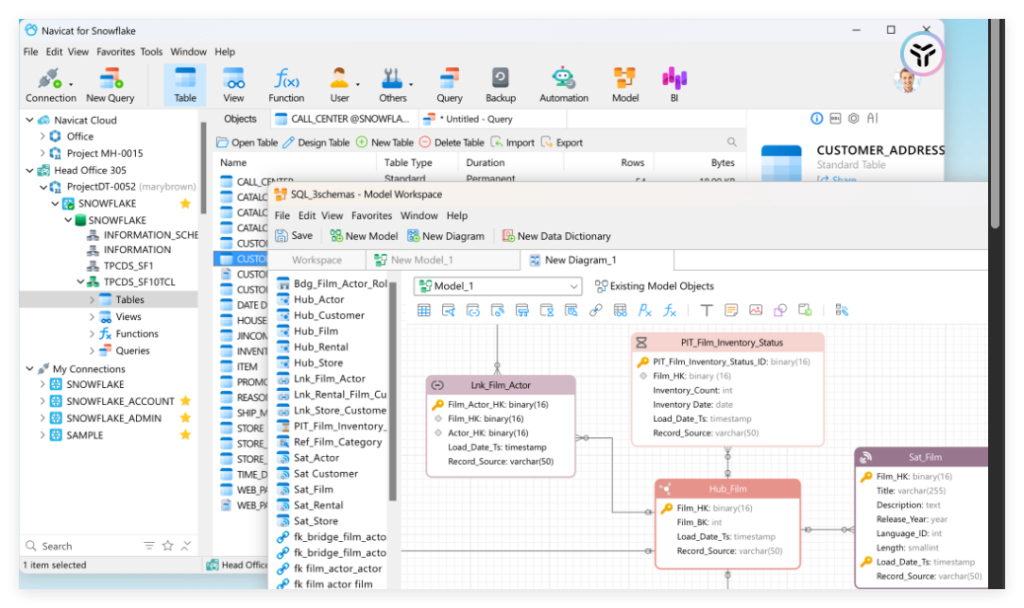Screen dimensions: 1024x608
Task: Open the User toolbar icon
Action: [x=339, y=86]
